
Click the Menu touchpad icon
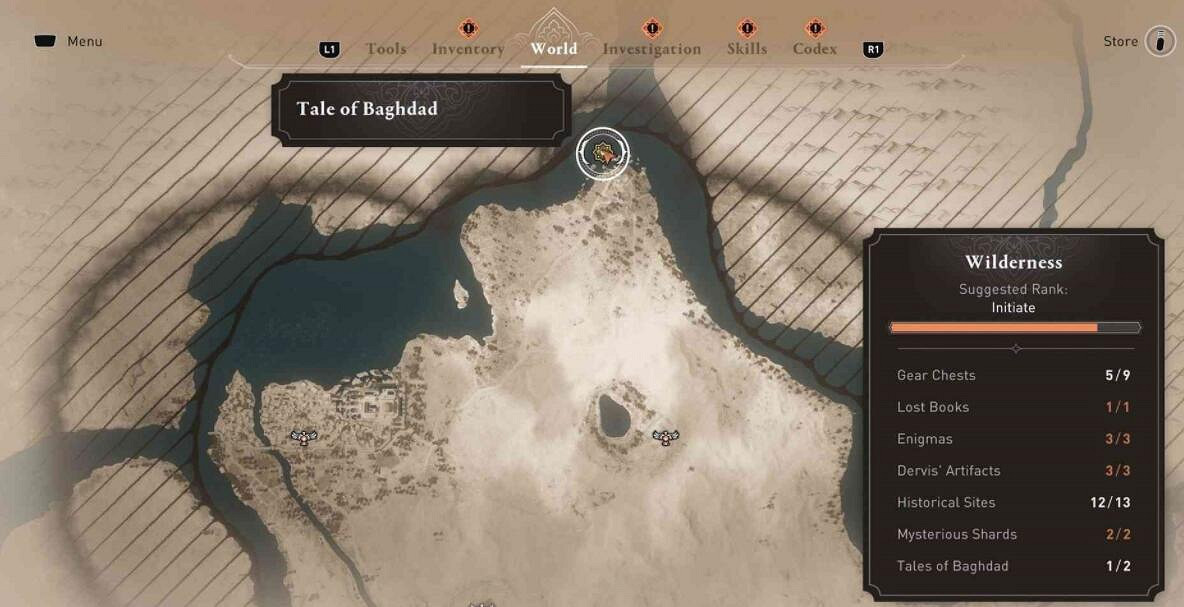click(45, 41)
